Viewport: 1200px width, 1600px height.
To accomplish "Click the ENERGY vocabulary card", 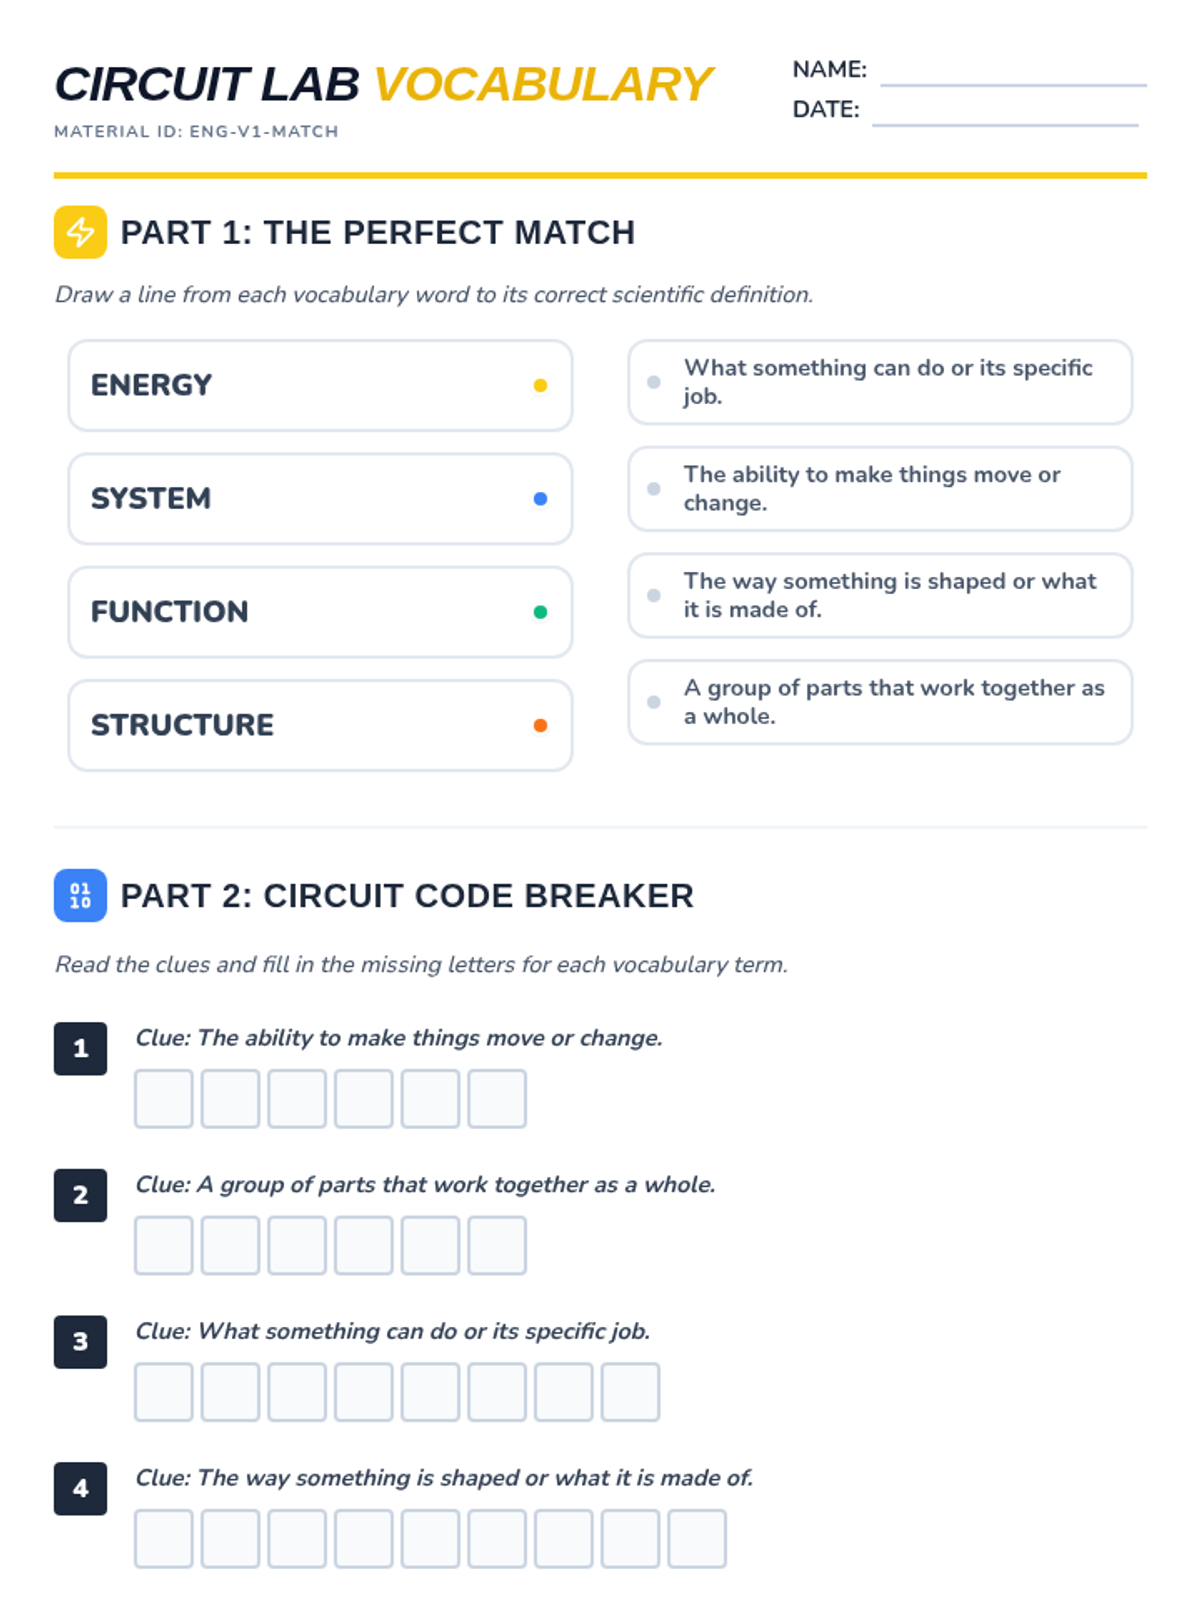I will pos(320,385).
